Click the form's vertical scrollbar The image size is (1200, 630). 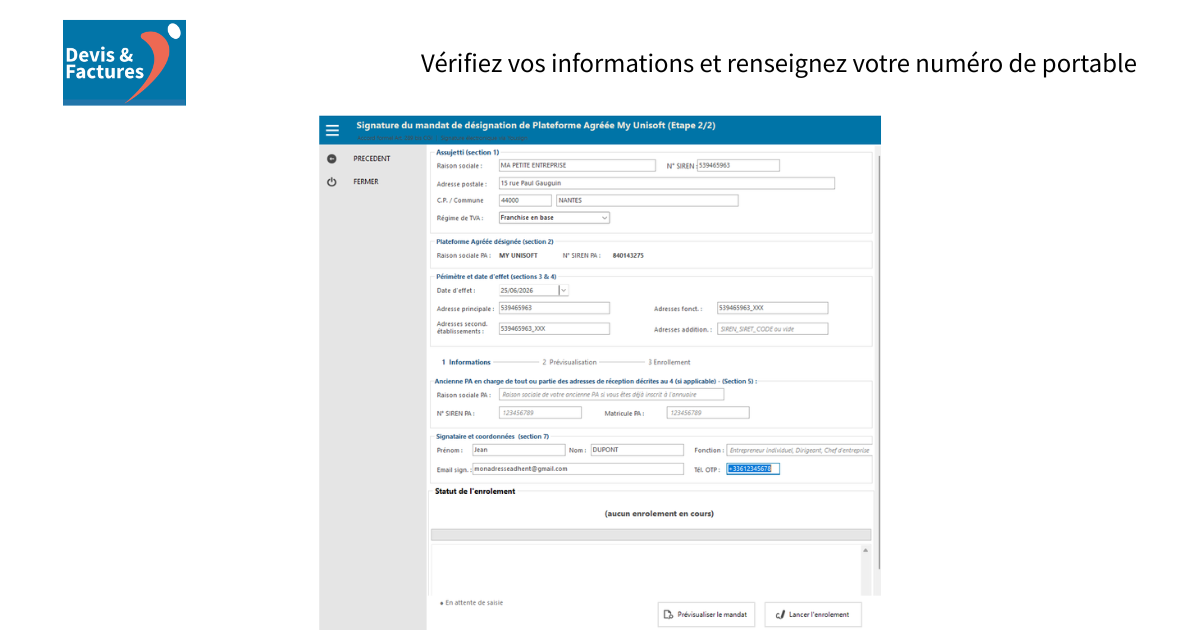pos(879,360)
